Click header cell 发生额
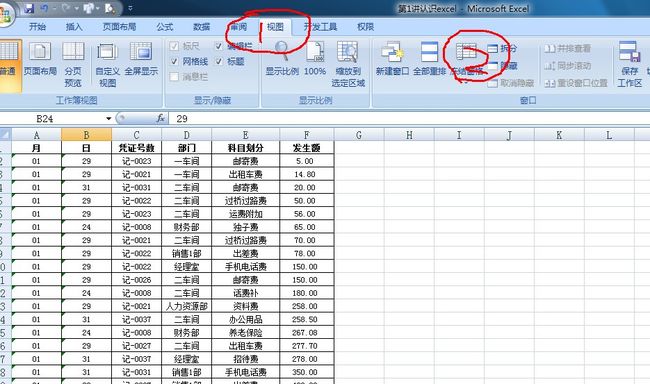 307,148
